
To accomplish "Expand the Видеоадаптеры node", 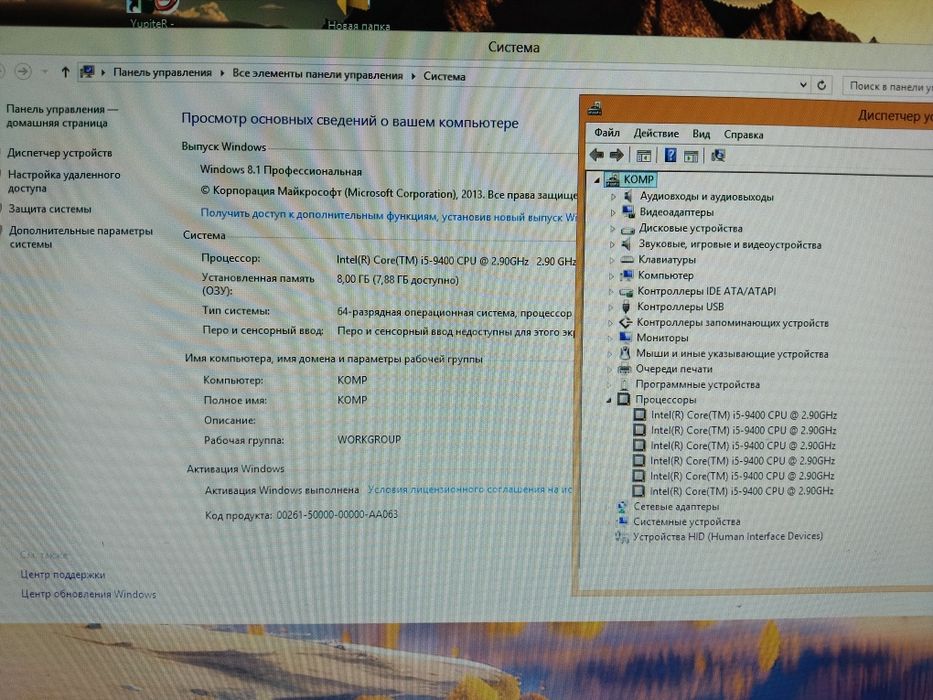I will coord(613,212).
